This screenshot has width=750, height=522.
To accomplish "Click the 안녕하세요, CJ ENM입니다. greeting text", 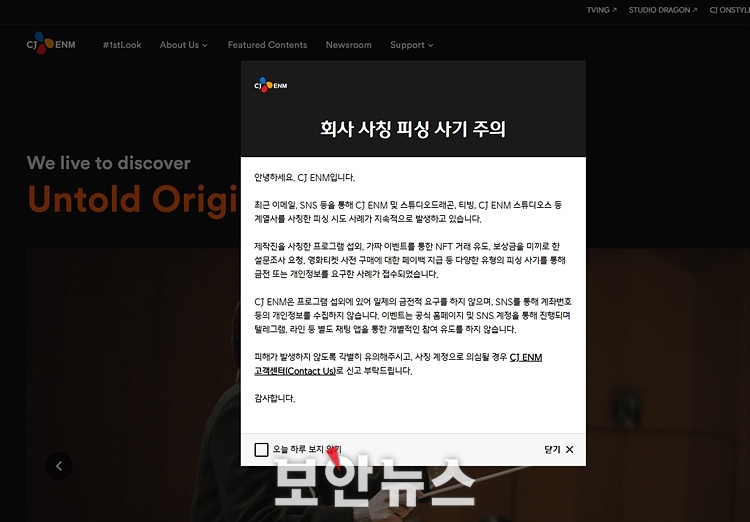I will pos(305,178).
